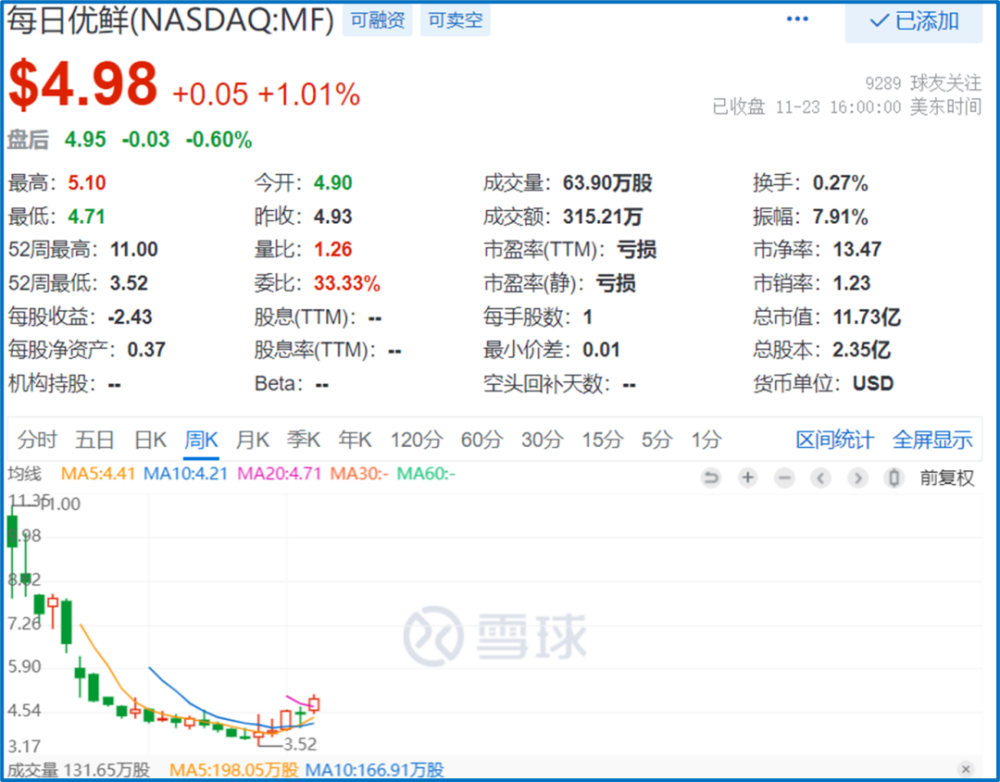Switch to the 120分 chart tab
This screenshot has height=782, width=1000.
coord(416,439)
